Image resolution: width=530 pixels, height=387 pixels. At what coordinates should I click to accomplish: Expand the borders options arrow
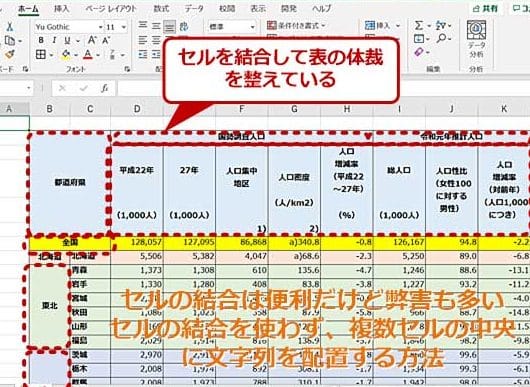[51, 55]
